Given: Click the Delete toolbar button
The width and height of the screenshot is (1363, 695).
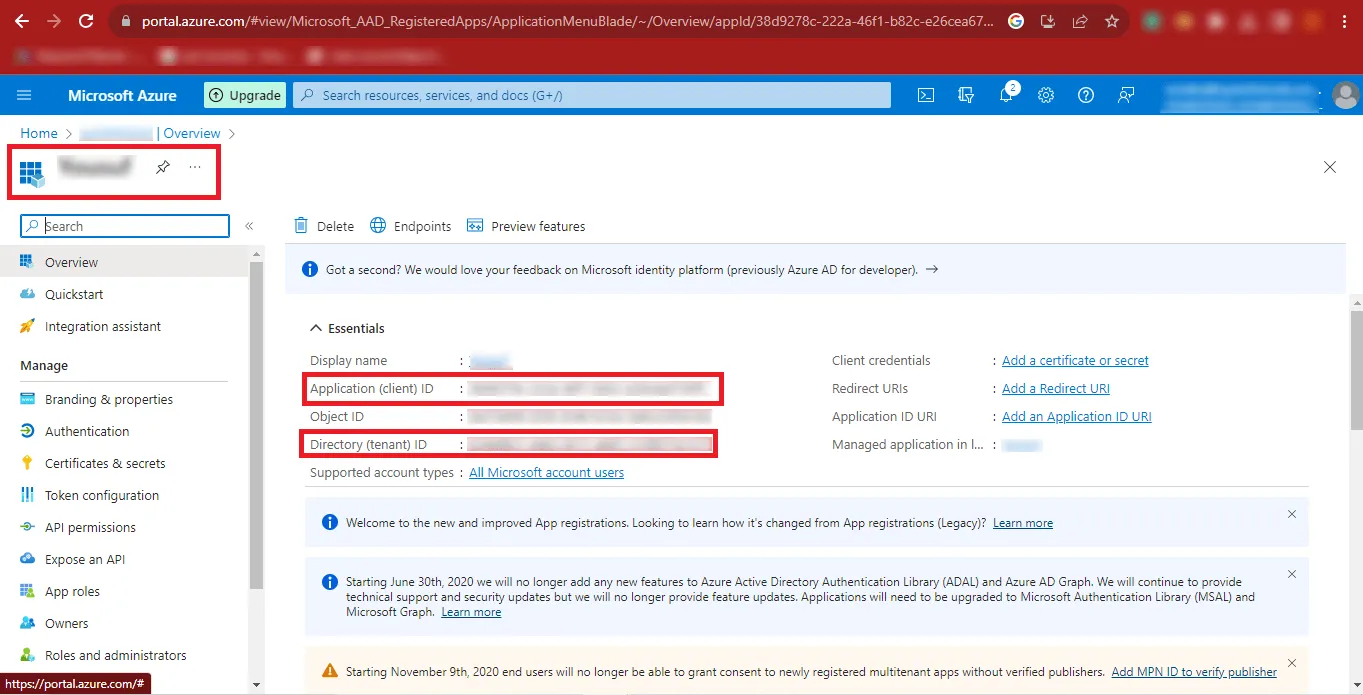Looking at the screenshot, I should coord(325,226).
